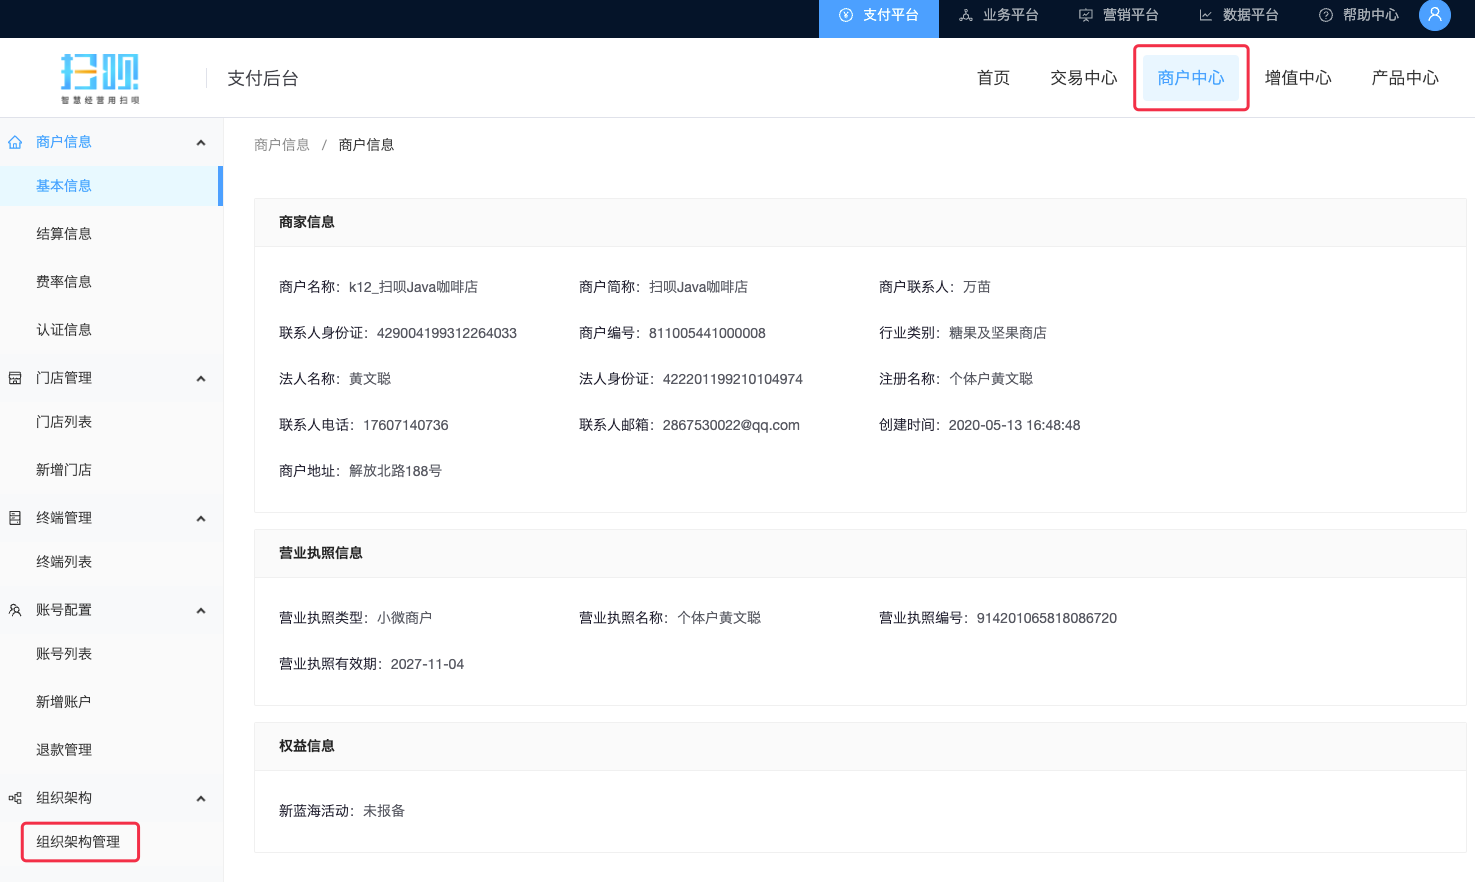Screen dimensions: 1475x882
Task: Click address 解放北路188号
Action: tap(395, 471)
